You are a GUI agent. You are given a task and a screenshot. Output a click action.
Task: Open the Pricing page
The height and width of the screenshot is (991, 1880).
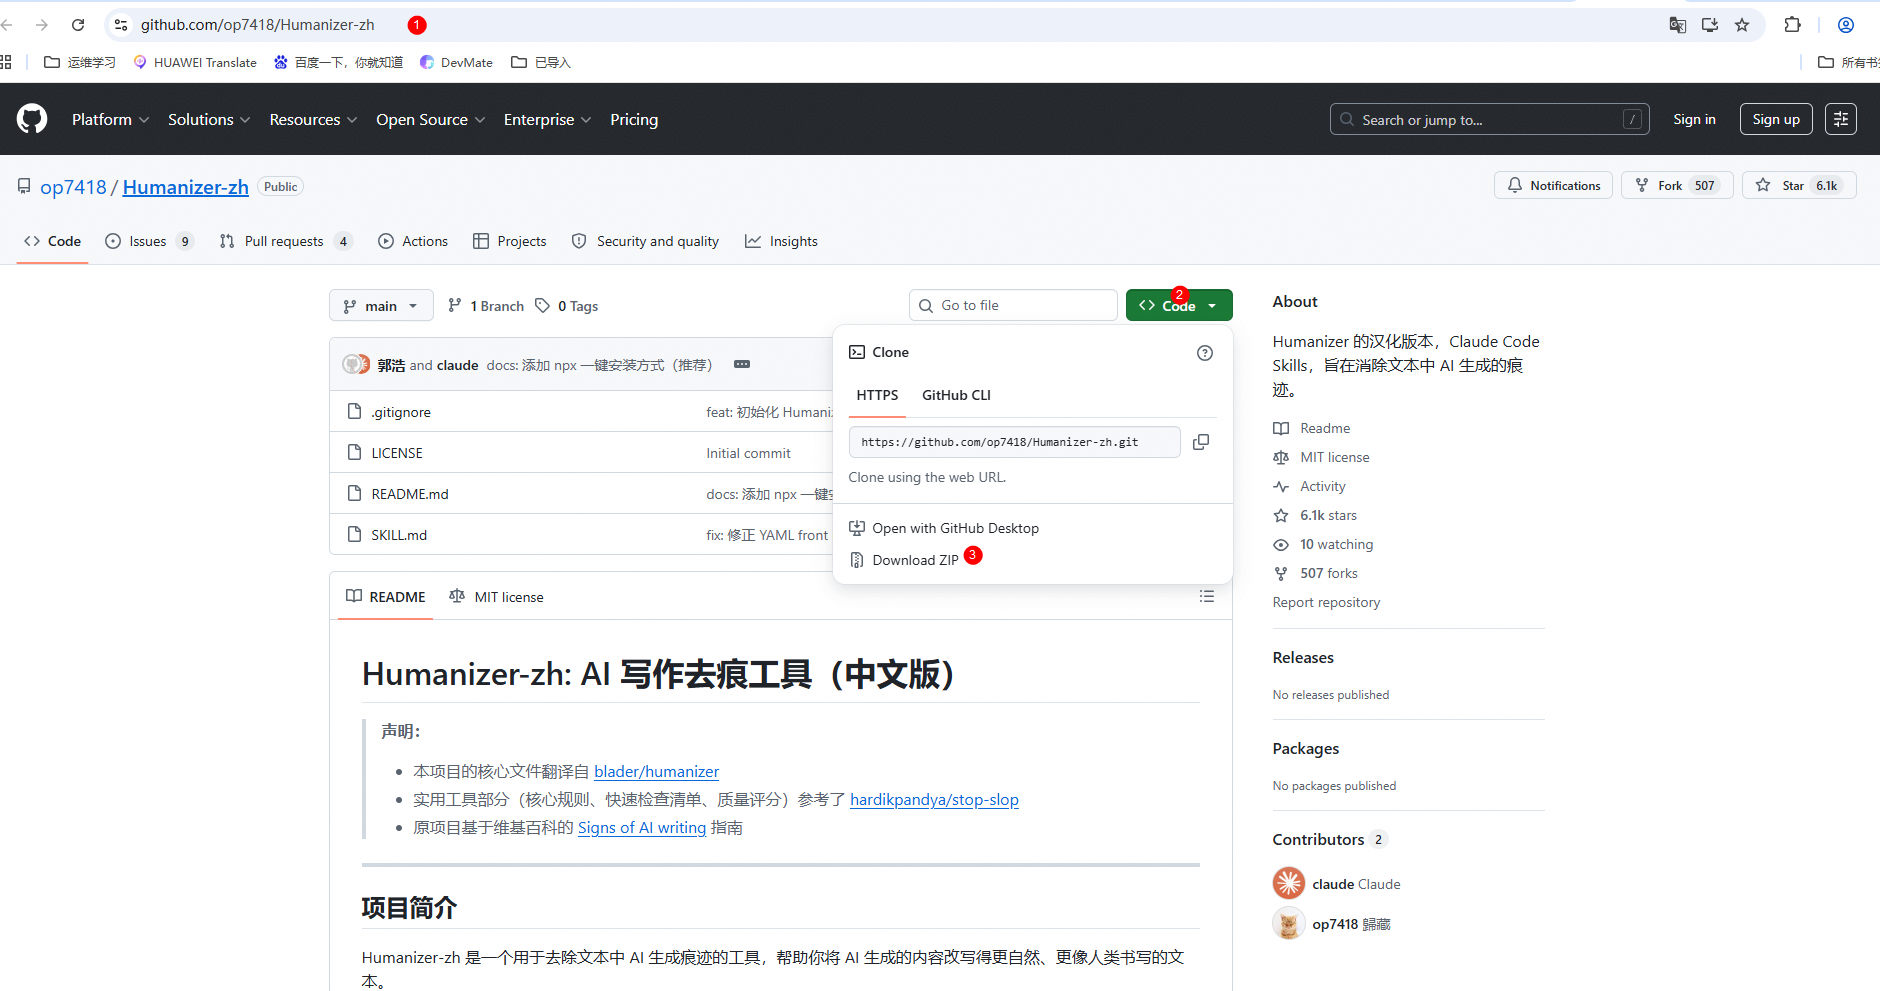pos(634,119)
